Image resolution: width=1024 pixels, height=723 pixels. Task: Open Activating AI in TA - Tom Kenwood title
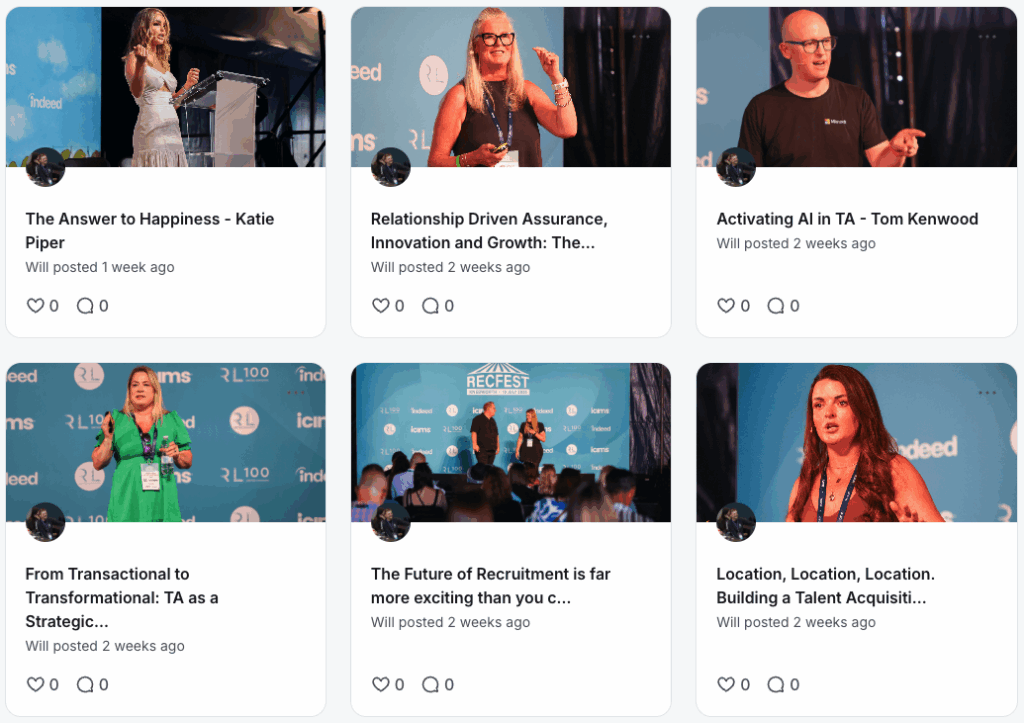click(x=847, y=219)
